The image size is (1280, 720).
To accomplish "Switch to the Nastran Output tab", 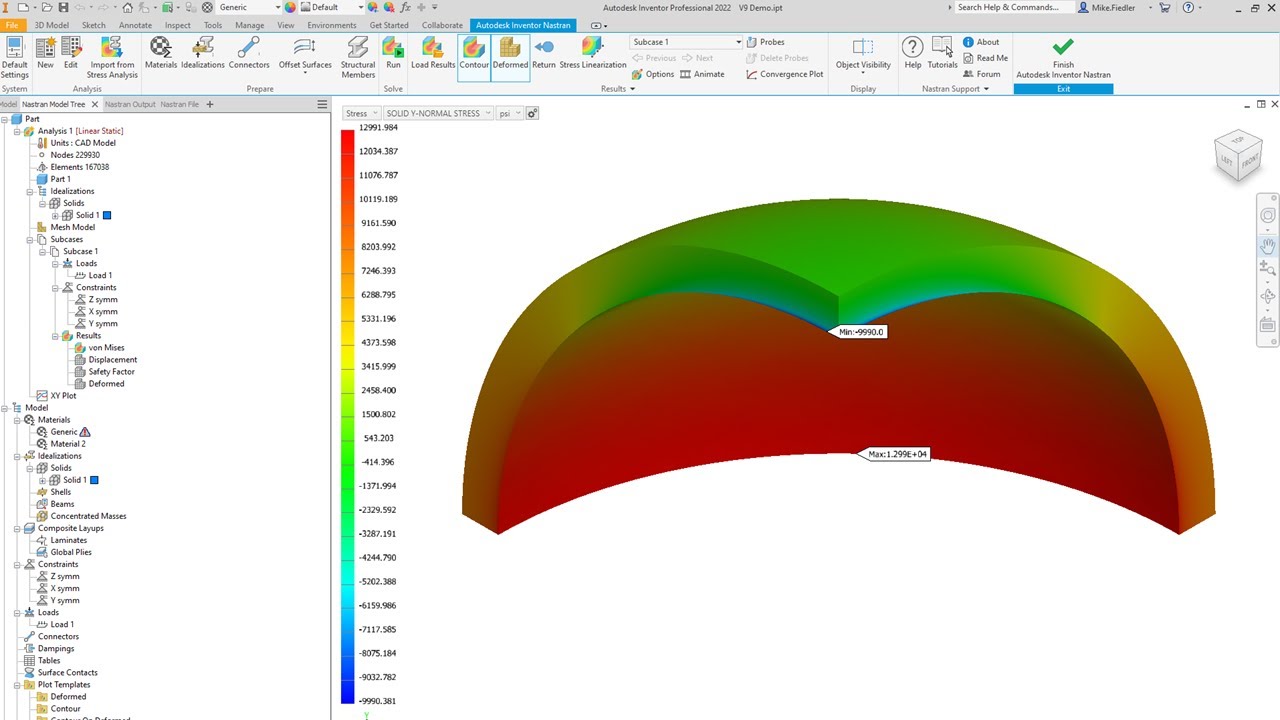I will click(x=130, y=104).
